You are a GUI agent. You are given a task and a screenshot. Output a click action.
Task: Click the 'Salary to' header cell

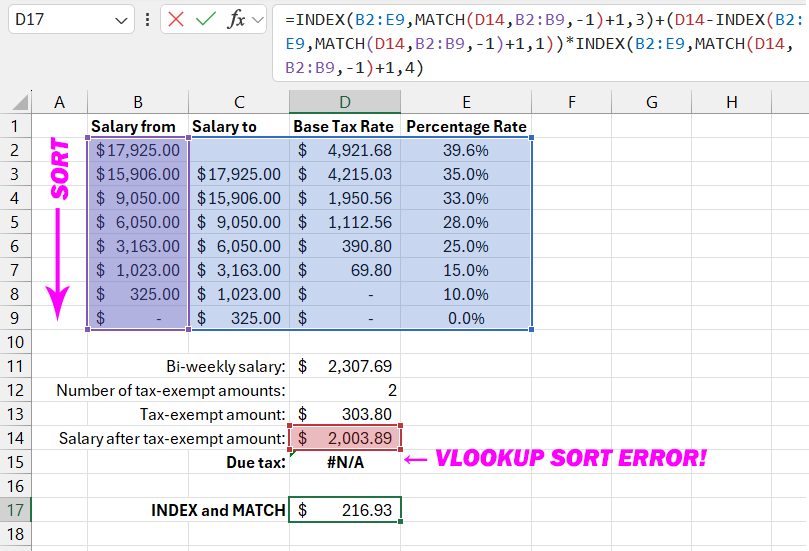click(x=239, y=126)
